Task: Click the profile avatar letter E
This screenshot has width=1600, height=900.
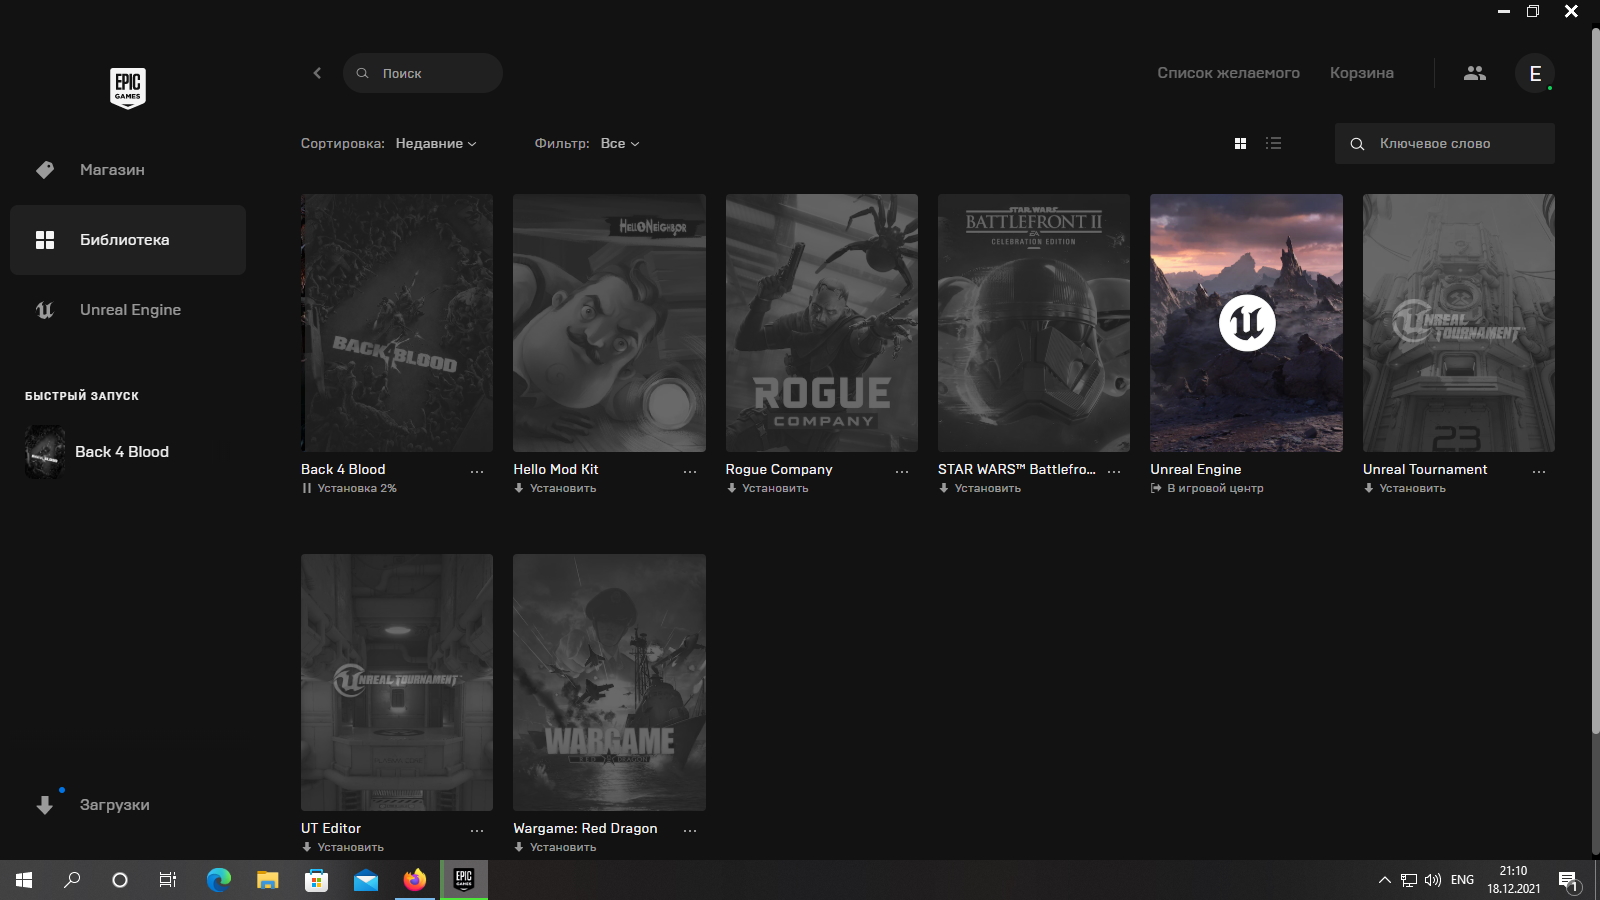Action: 1535,73
